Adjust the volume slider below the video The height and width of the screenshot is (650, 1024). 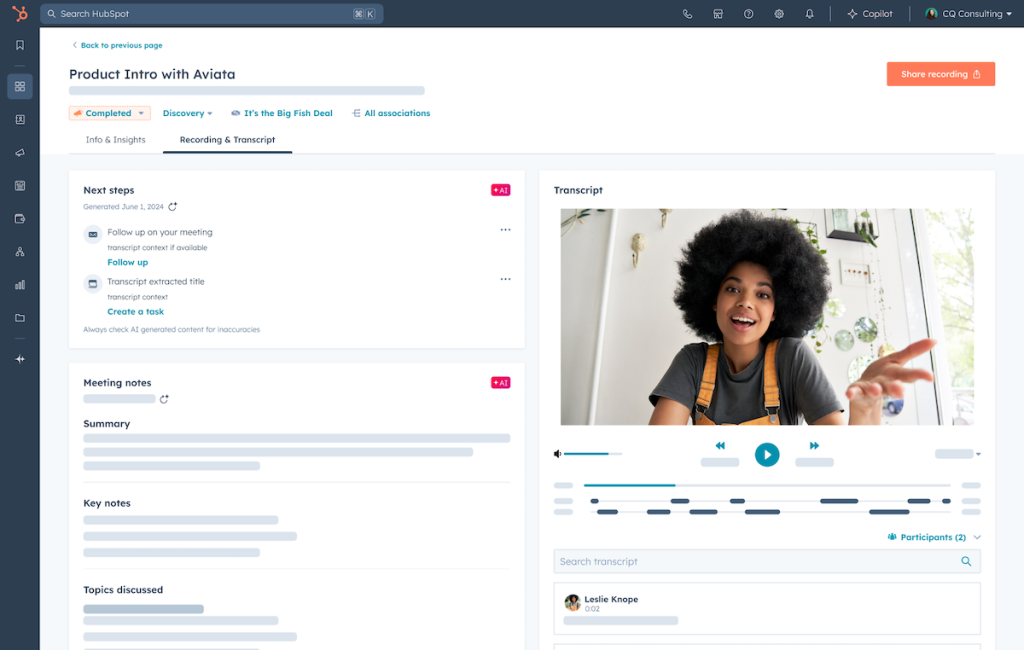click(592, 453)
